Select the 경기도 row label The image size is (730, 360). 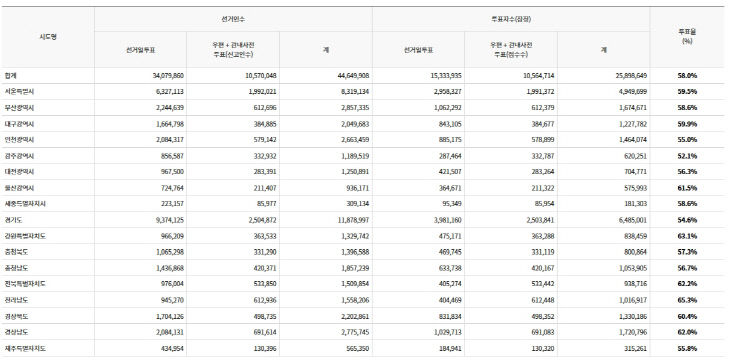14,220
